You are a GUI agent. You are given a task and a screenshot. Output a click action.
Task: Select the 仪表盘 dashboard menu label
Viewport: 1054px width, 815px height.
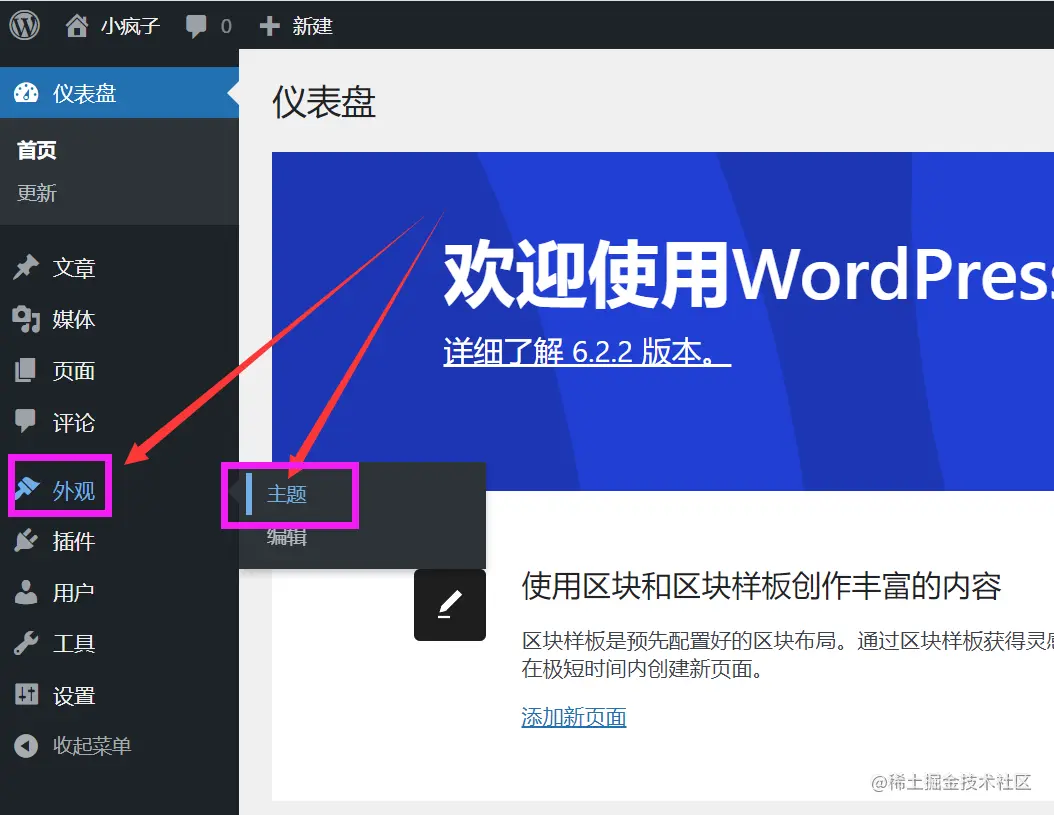pyautogui.click(x=85, y=93)
